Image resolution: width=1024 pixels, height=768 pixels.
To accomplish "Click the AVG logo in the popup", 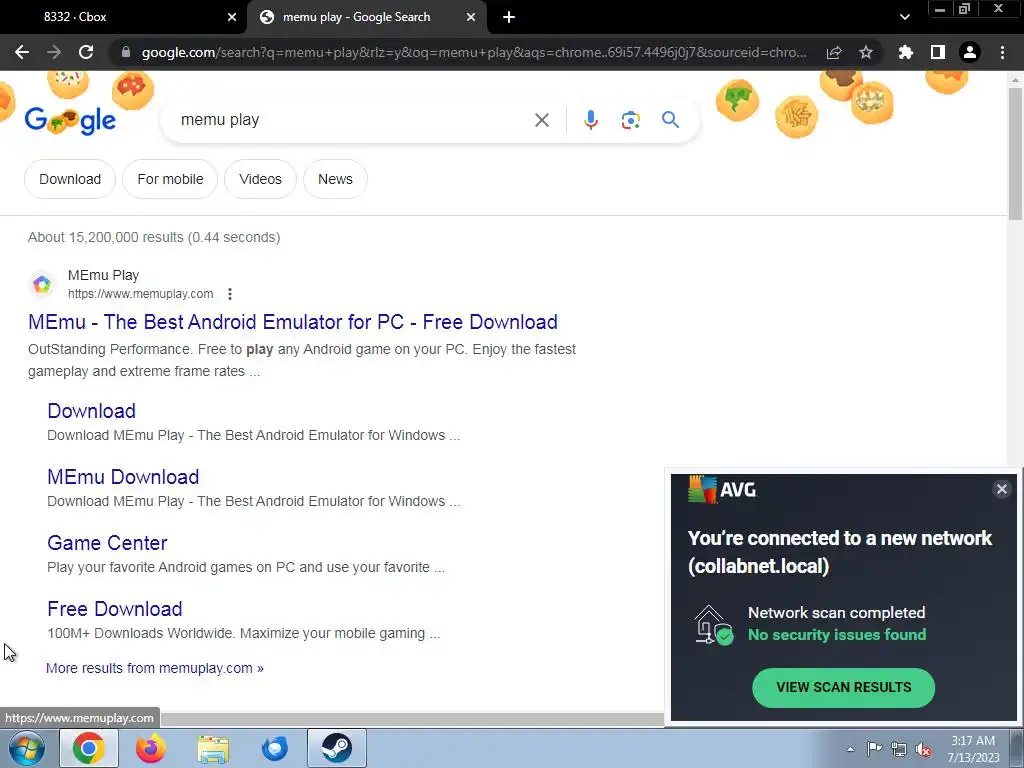I will click(722, 489).
